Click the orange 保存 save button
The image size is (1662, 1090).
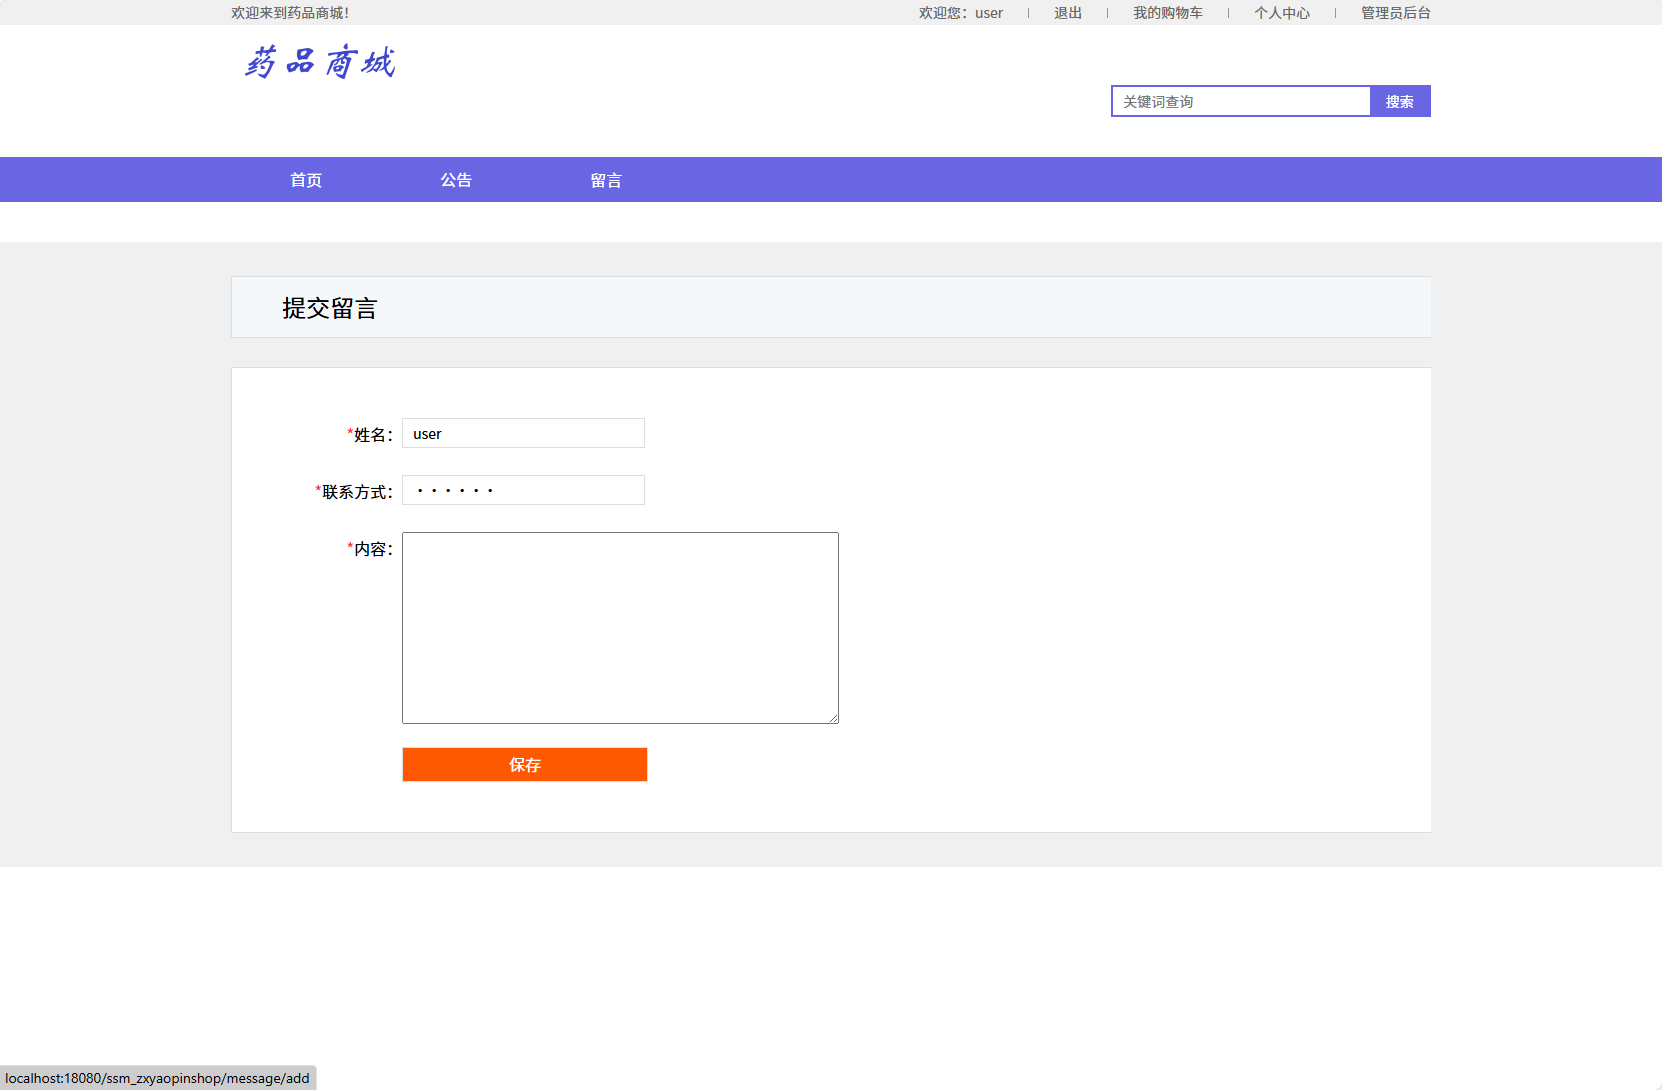pos(524,764)
